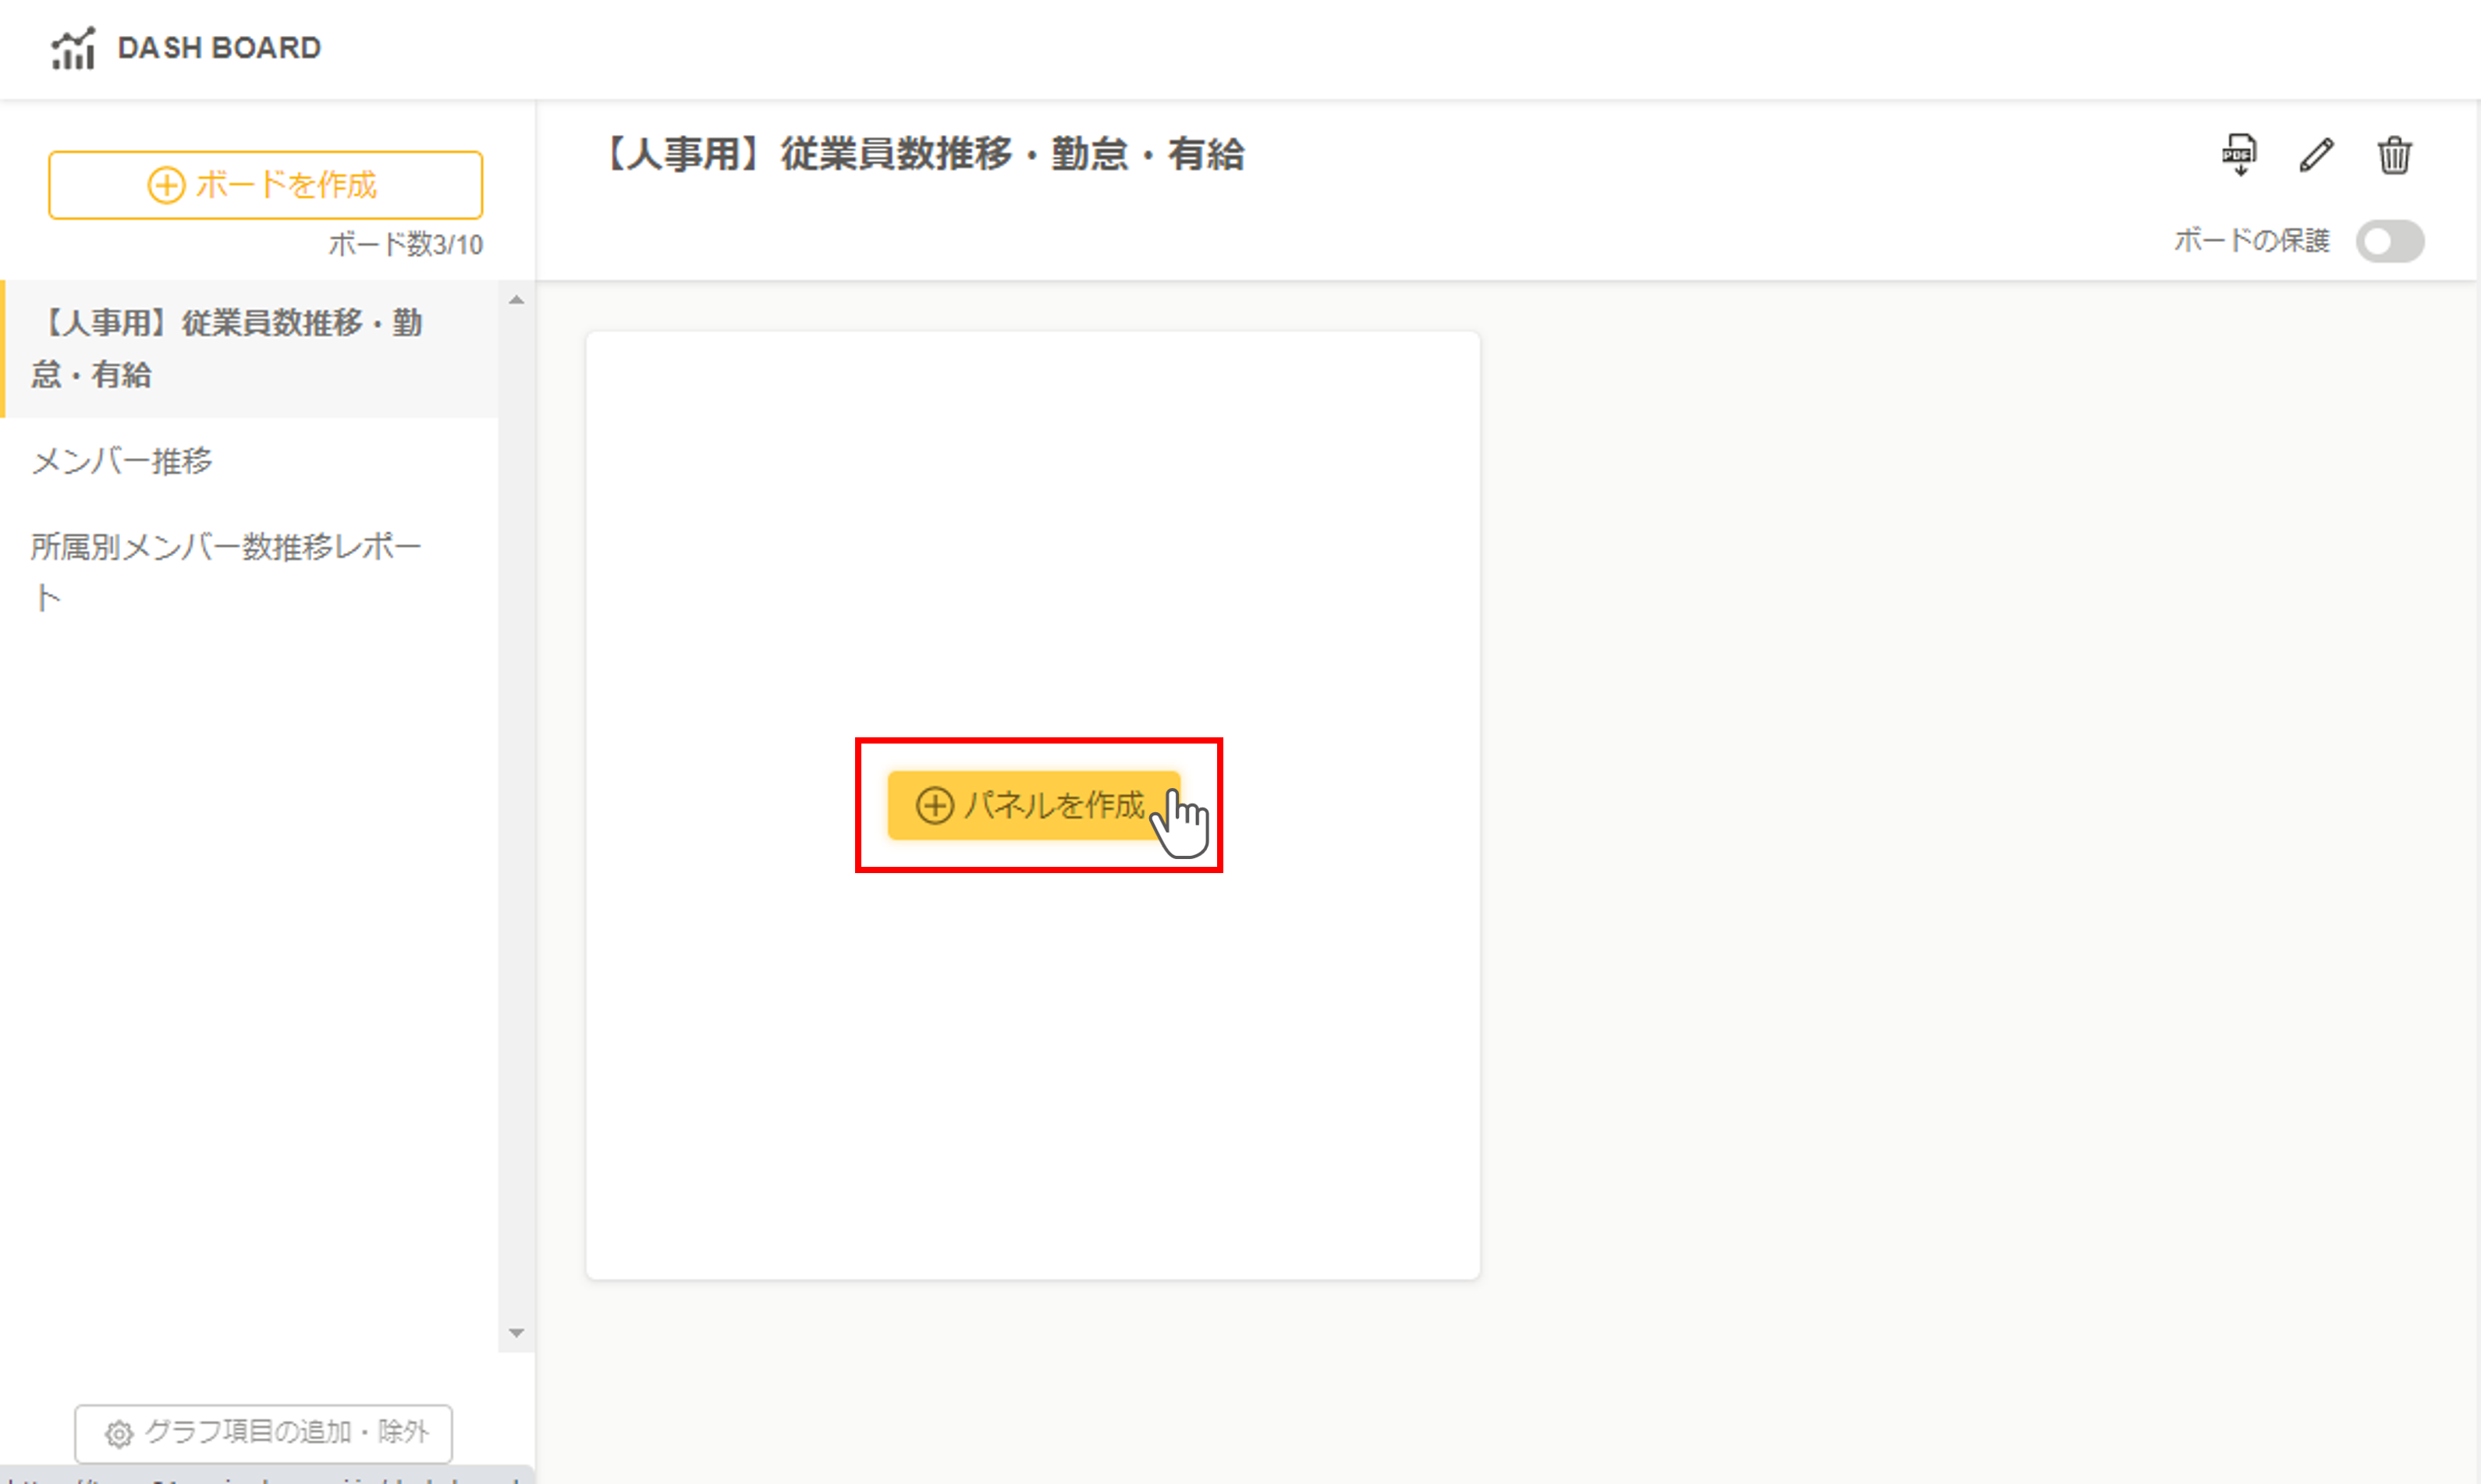Open グラフ項目の追加・除外 settings
This screenshot has height=1484, width=2481.
(263, 1433)
